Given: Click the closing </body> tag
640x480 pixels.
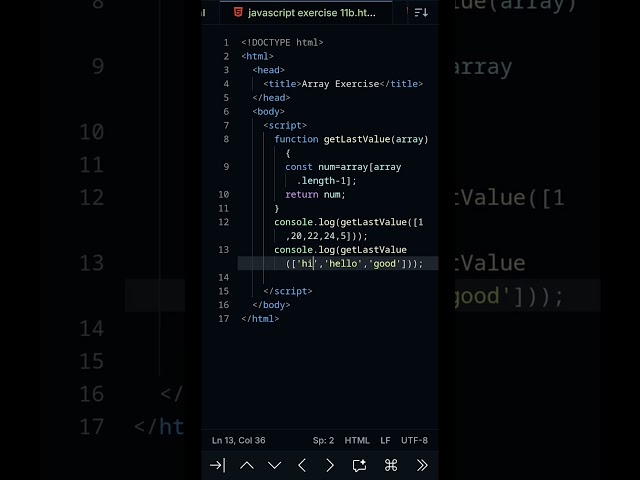Looking at the screenshot, I should [x=271, y=305].
